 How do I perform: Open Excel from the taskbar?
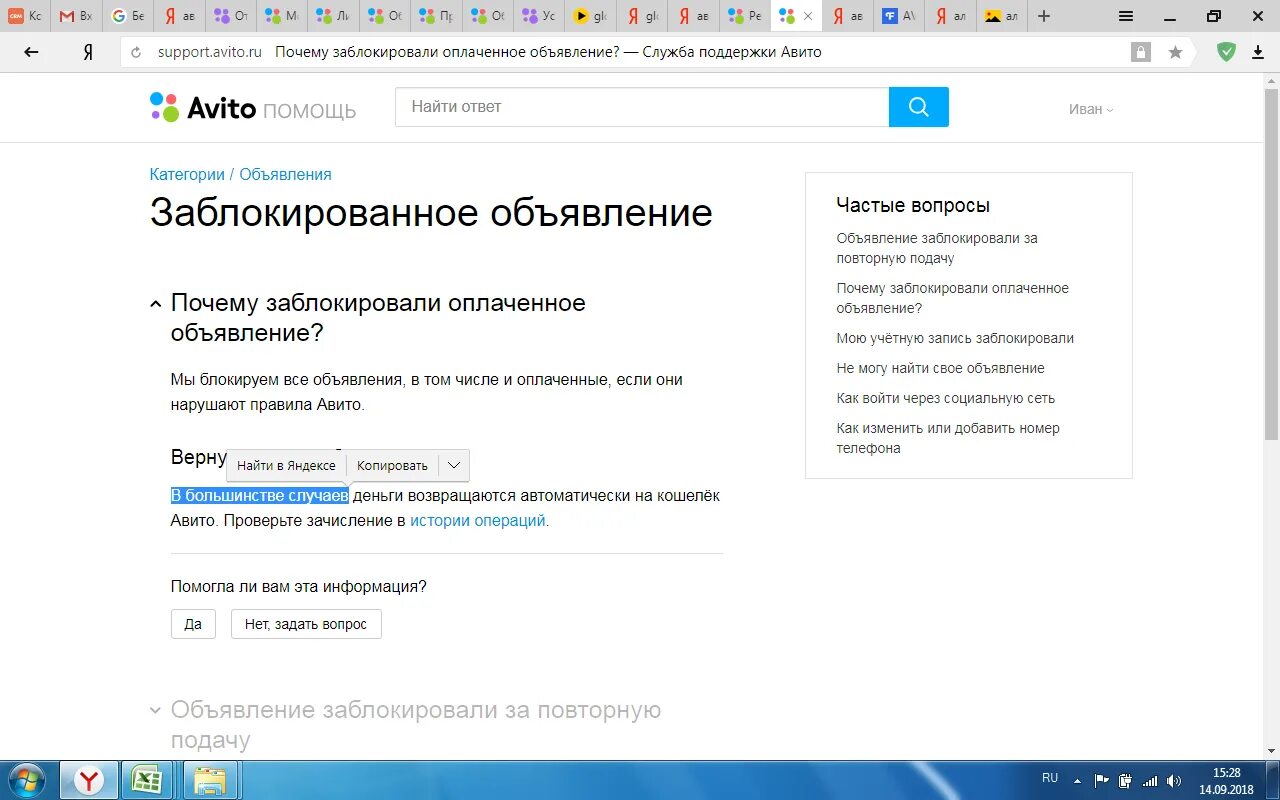click(x=149, y=780)
